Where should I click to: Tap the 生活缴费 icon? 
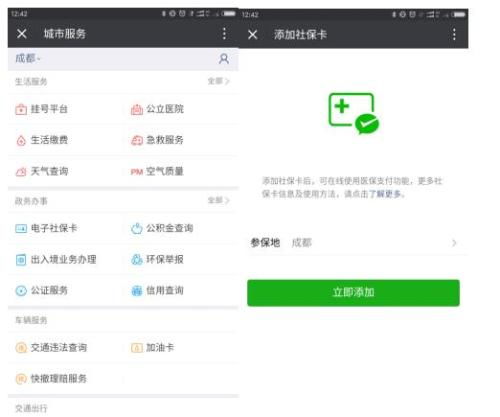click(x=21, y=140)
